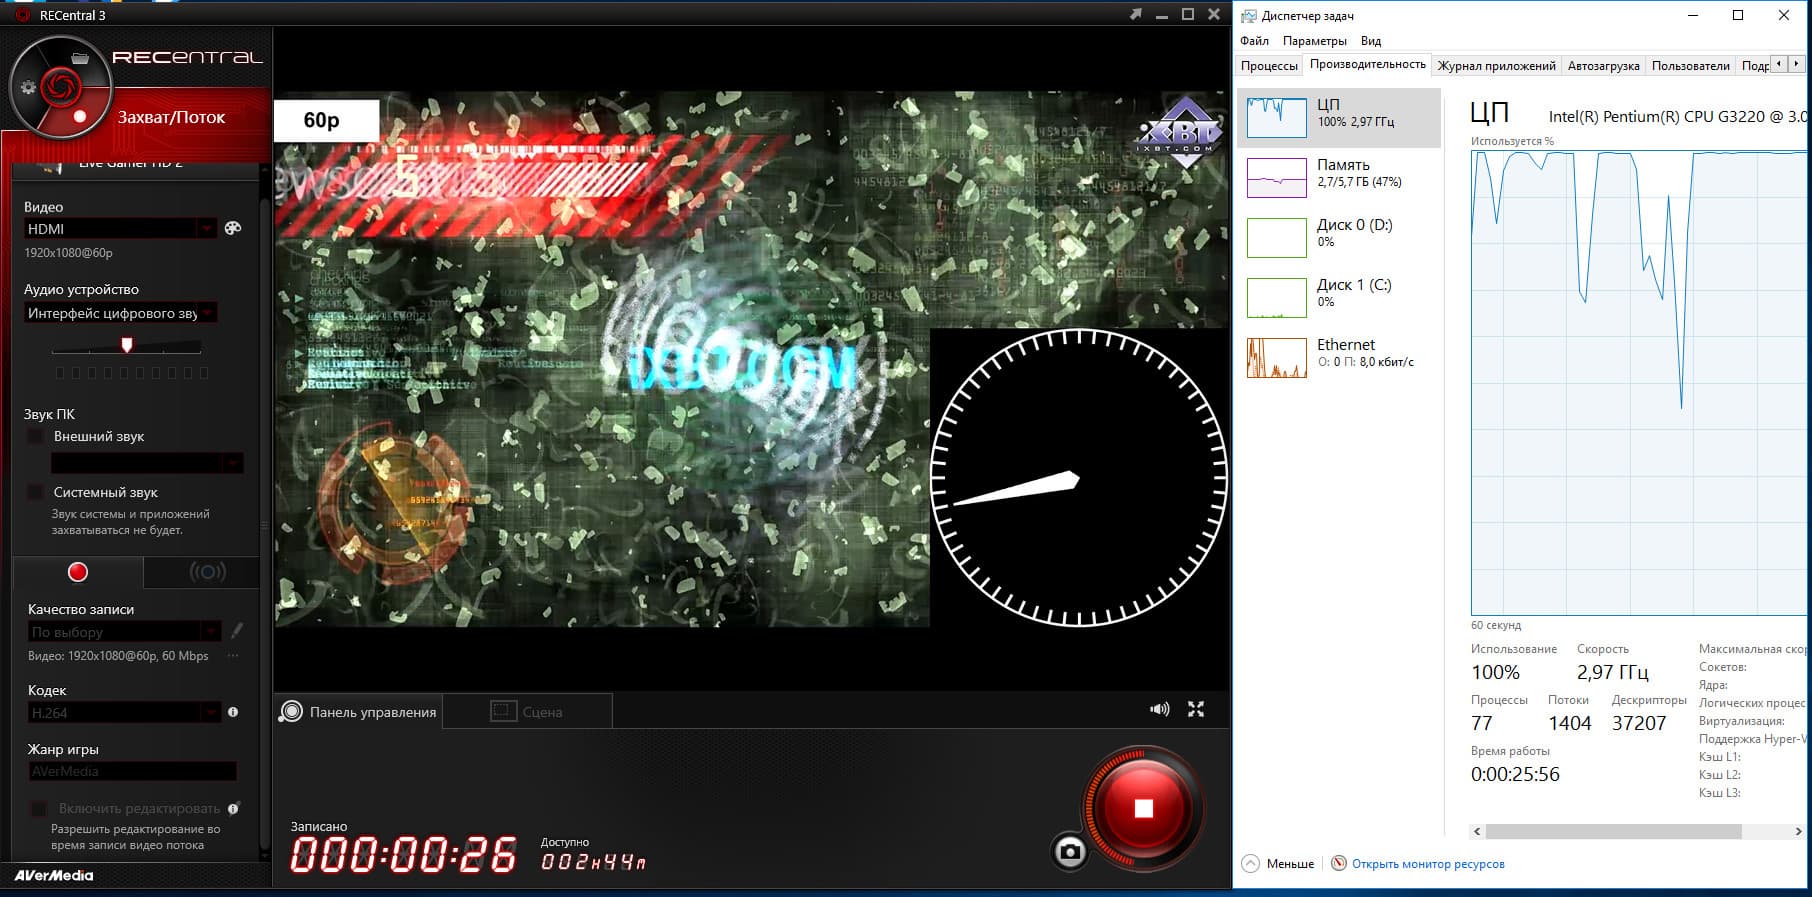Click Открыть монитор ресурсов link
The height and width of the screenshot is (897, 1812).
coord(1428,864)
